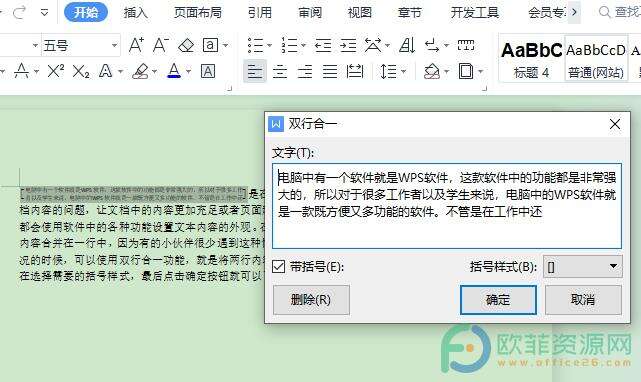Click the decrease indent icon

coord(323,45)
